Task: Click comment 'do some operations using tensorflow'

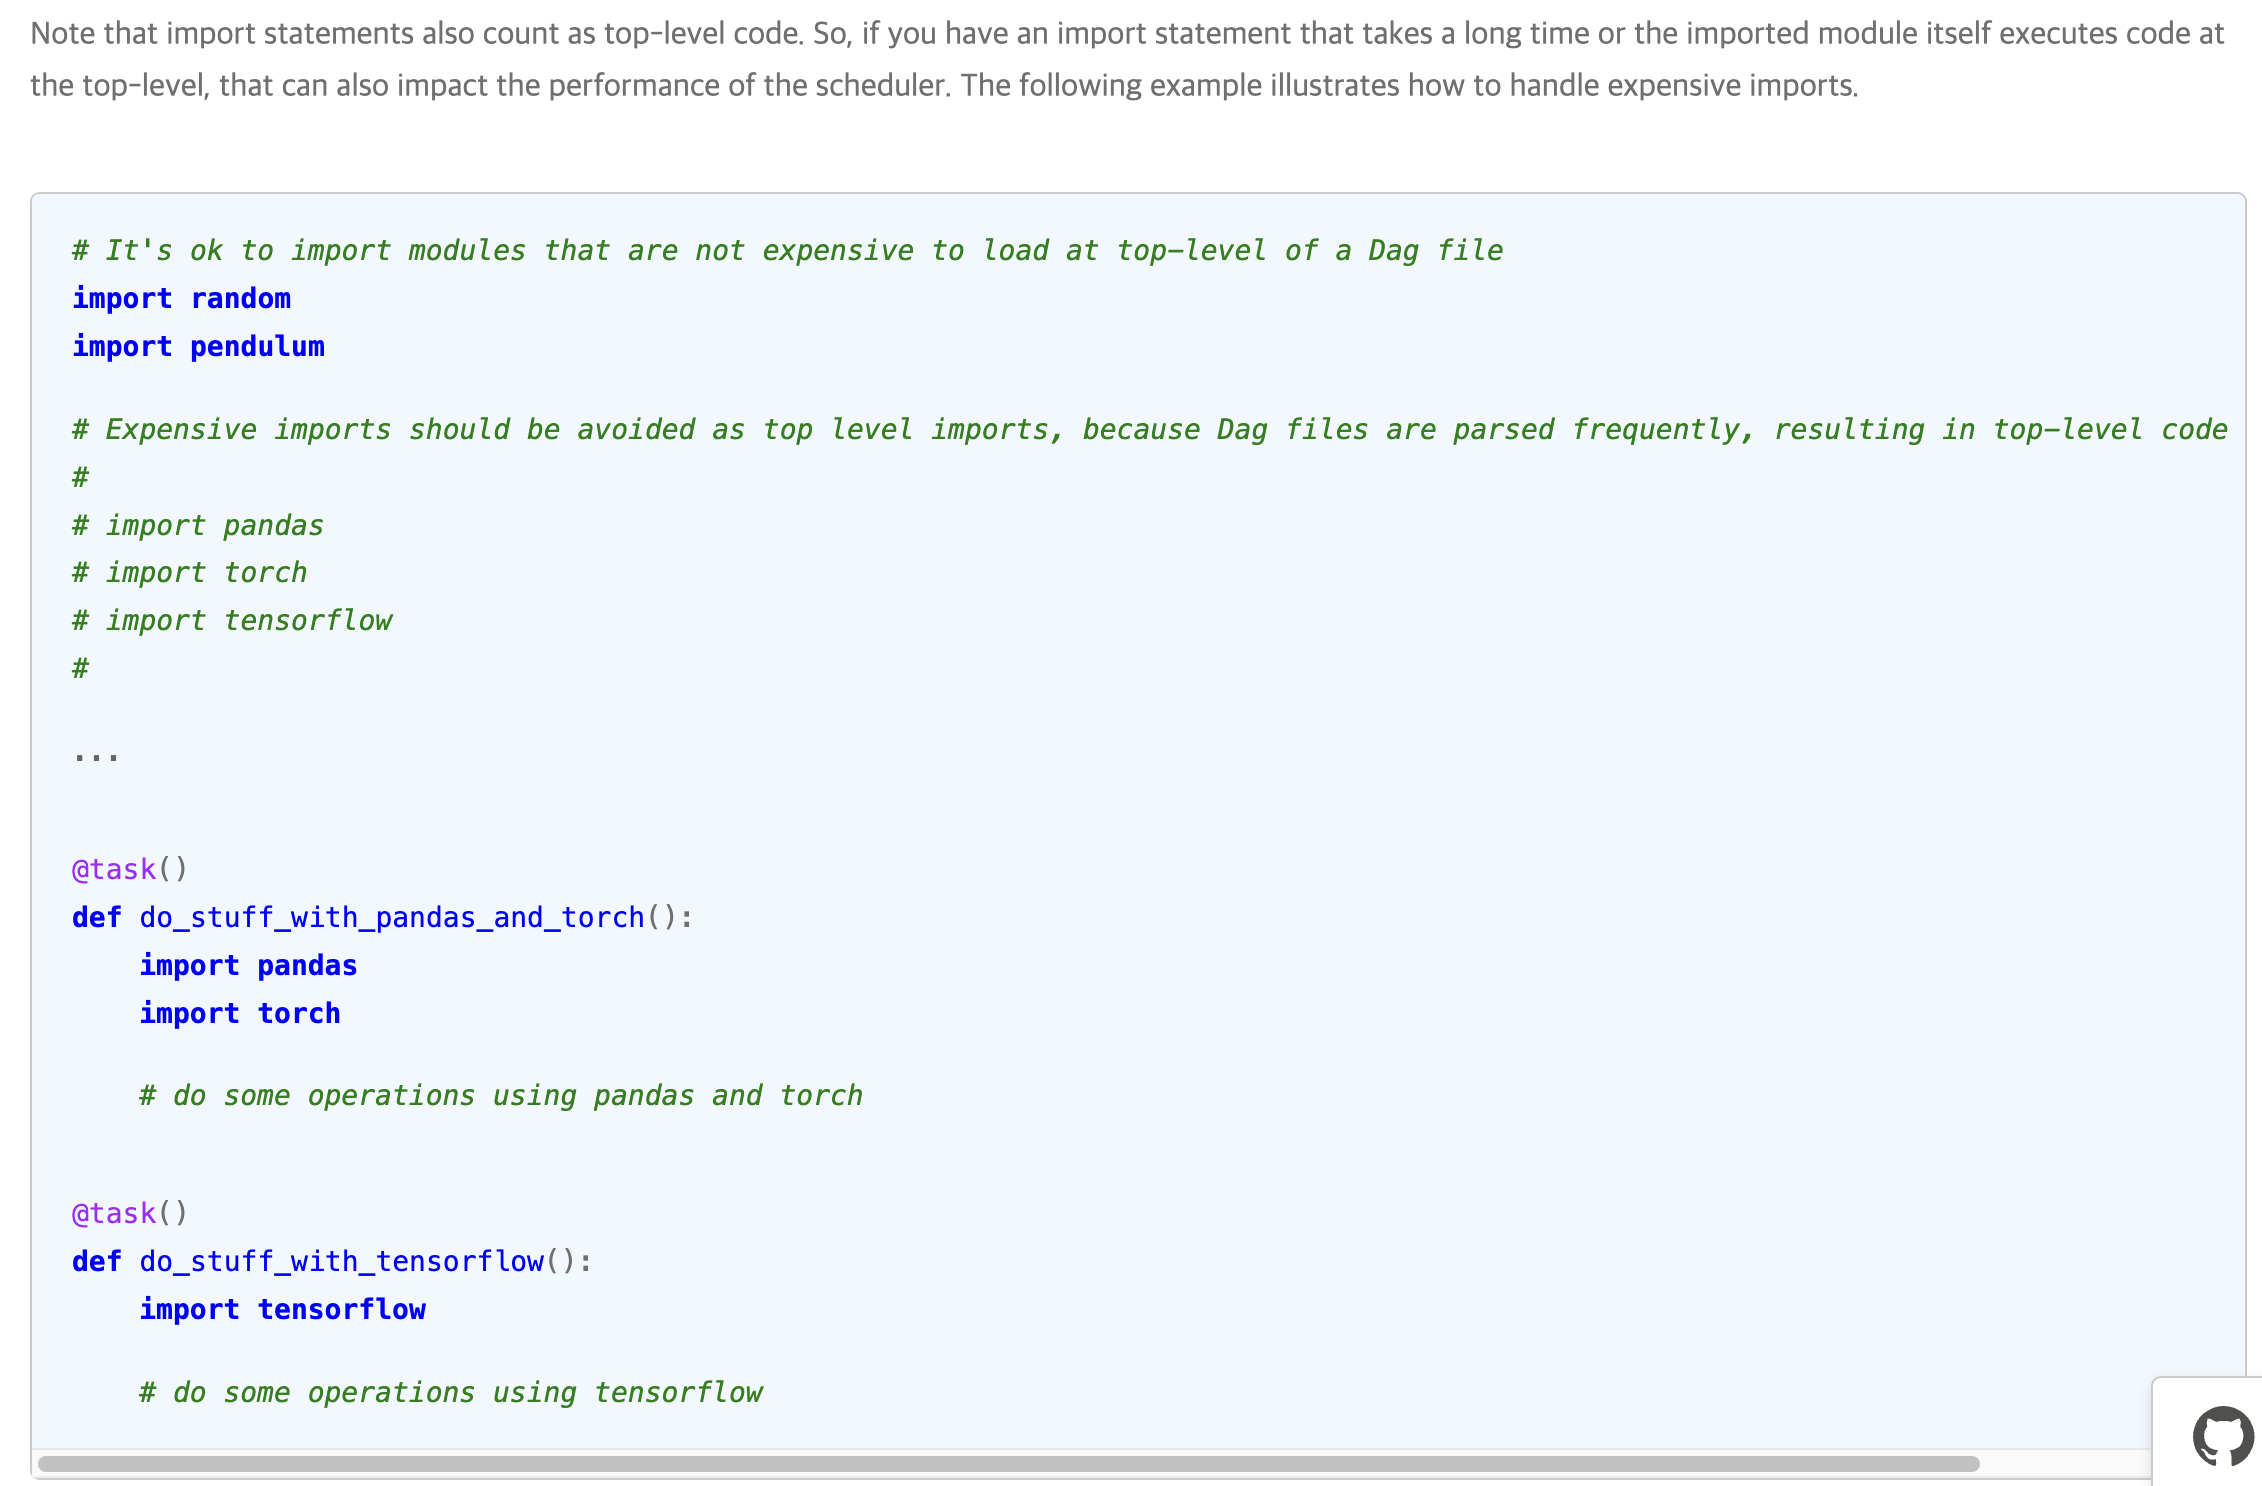Action: coord(450,1392)
